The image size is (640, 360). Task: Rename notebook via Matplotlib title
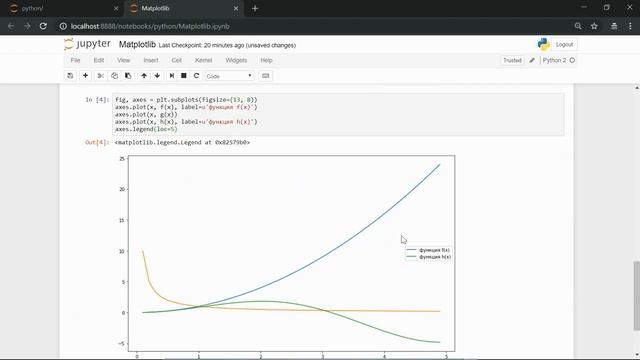[x=137, y=44]
